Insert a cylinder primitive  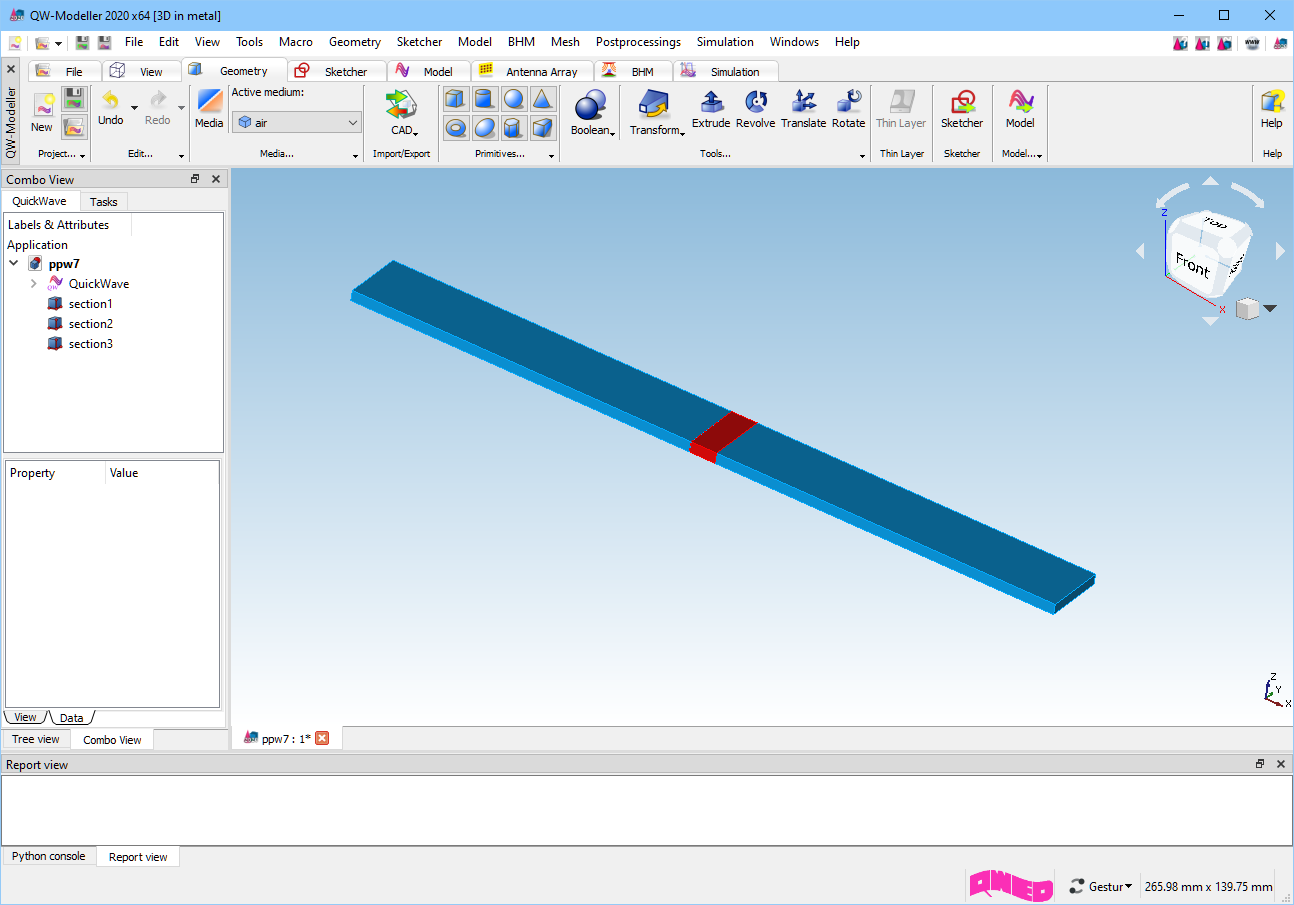[485, 99]
